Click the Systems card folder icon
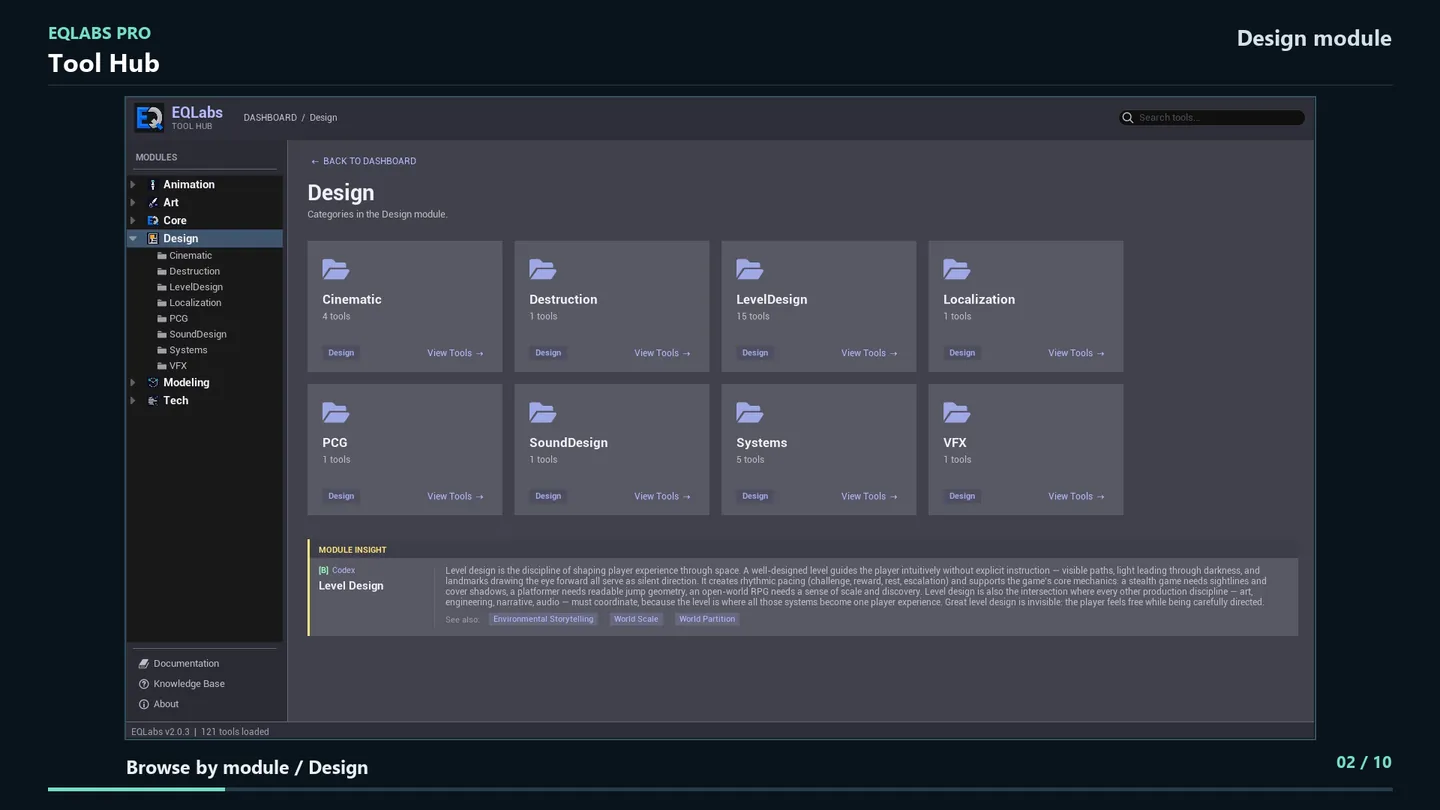The image size is (1440, 810). pyautogui.click(x=750, y=412)
